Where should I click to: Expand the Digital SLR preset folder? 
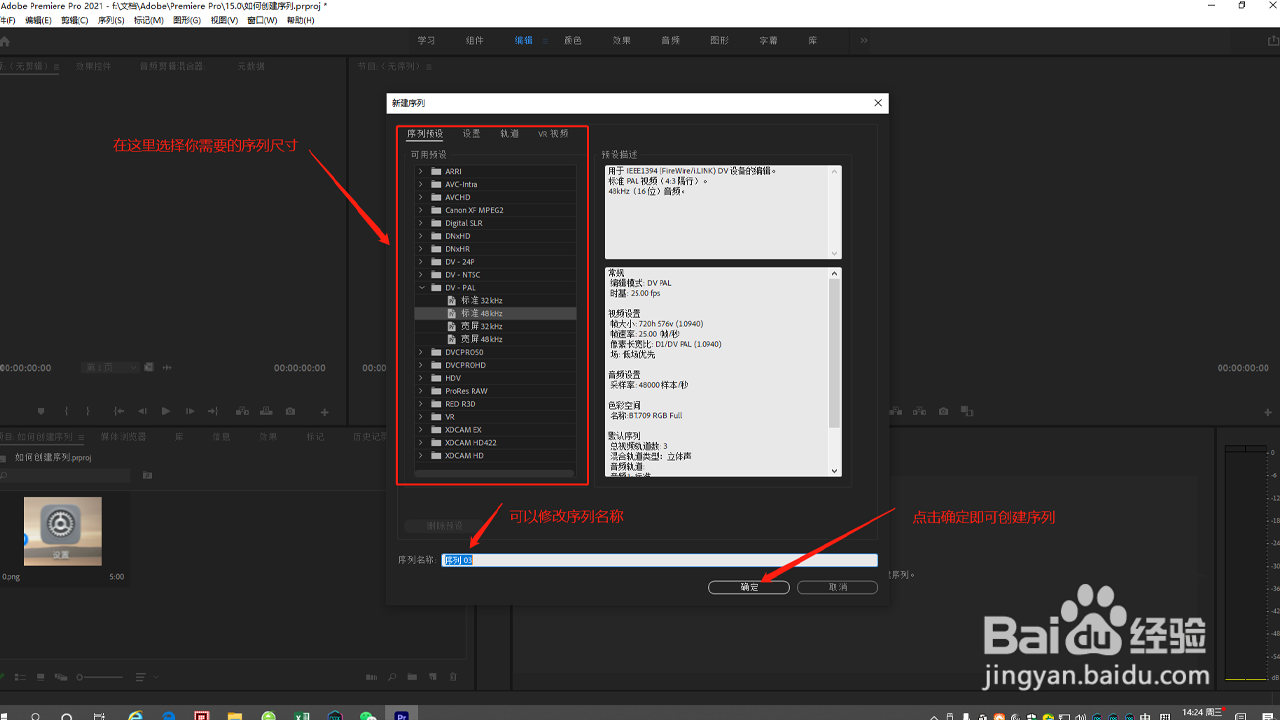pos(421,223)
